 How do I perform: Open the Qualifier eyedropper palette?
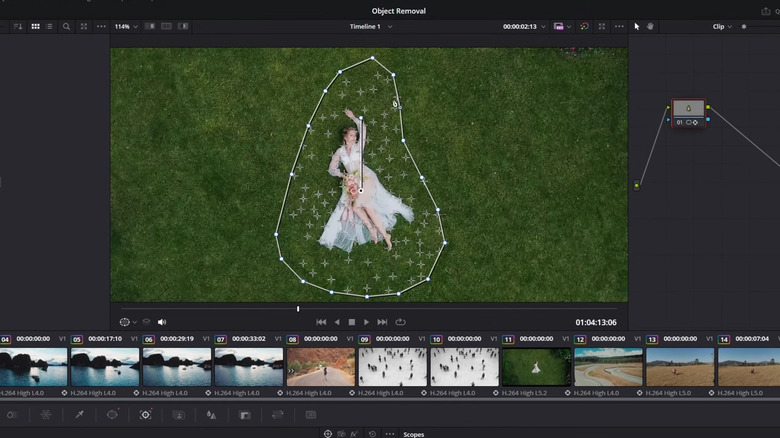point(79,414)
